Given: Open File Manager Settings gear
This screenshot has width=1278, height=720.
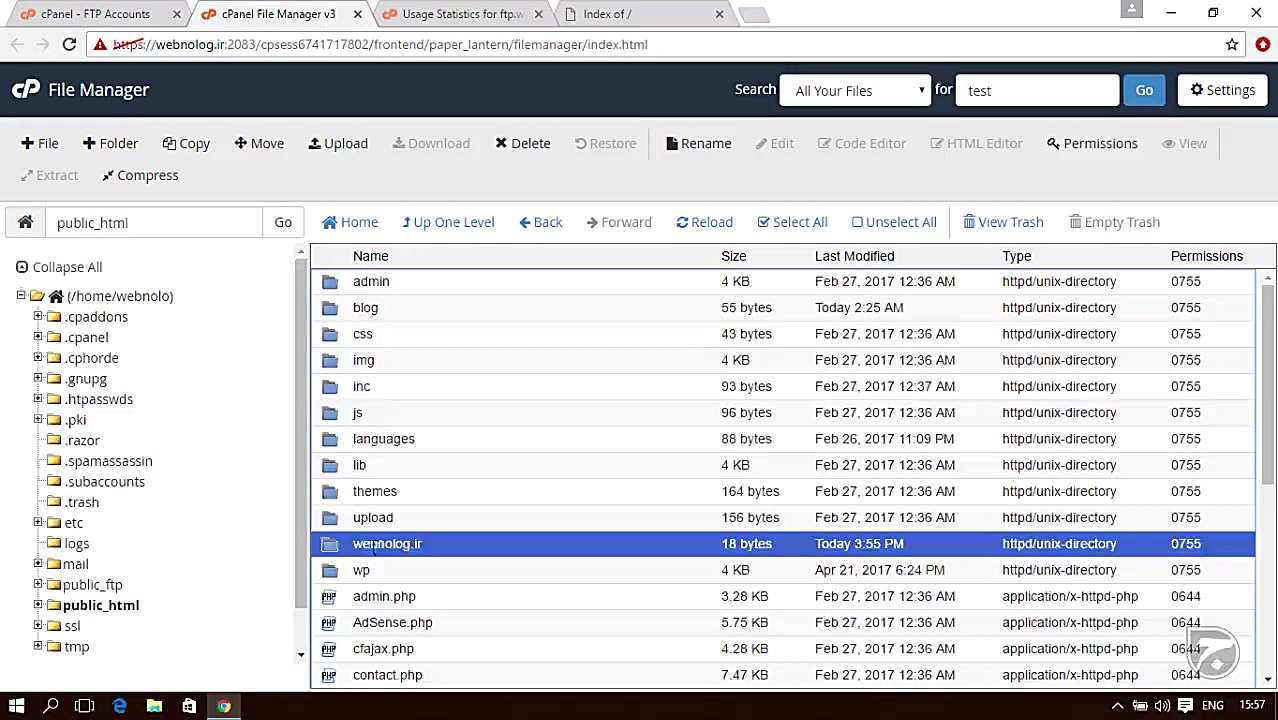Looking at the screenshot, I should tap(1222, 89).
